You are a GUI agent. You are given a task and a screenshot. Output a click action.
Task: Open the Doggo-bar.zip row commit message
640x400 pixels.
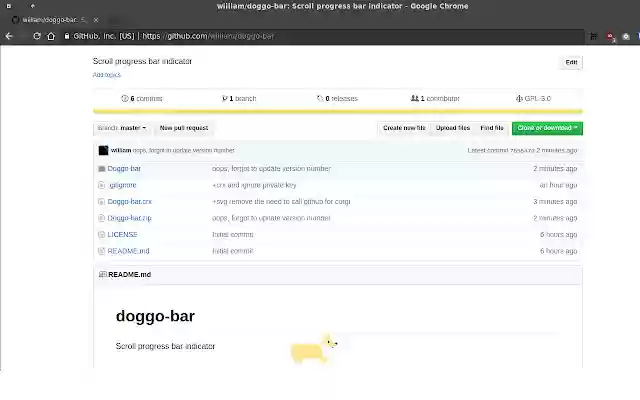(x=271, y=218)
